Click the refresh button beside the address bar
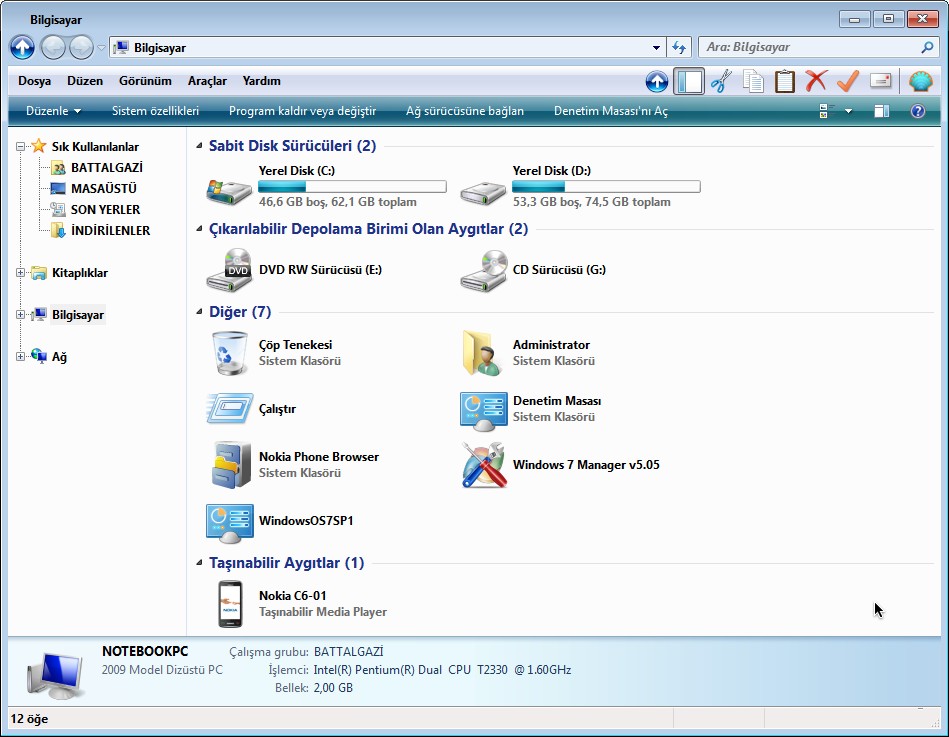This screenshot has width=949, height=737. pyautogui.click(x=679, y=47)
